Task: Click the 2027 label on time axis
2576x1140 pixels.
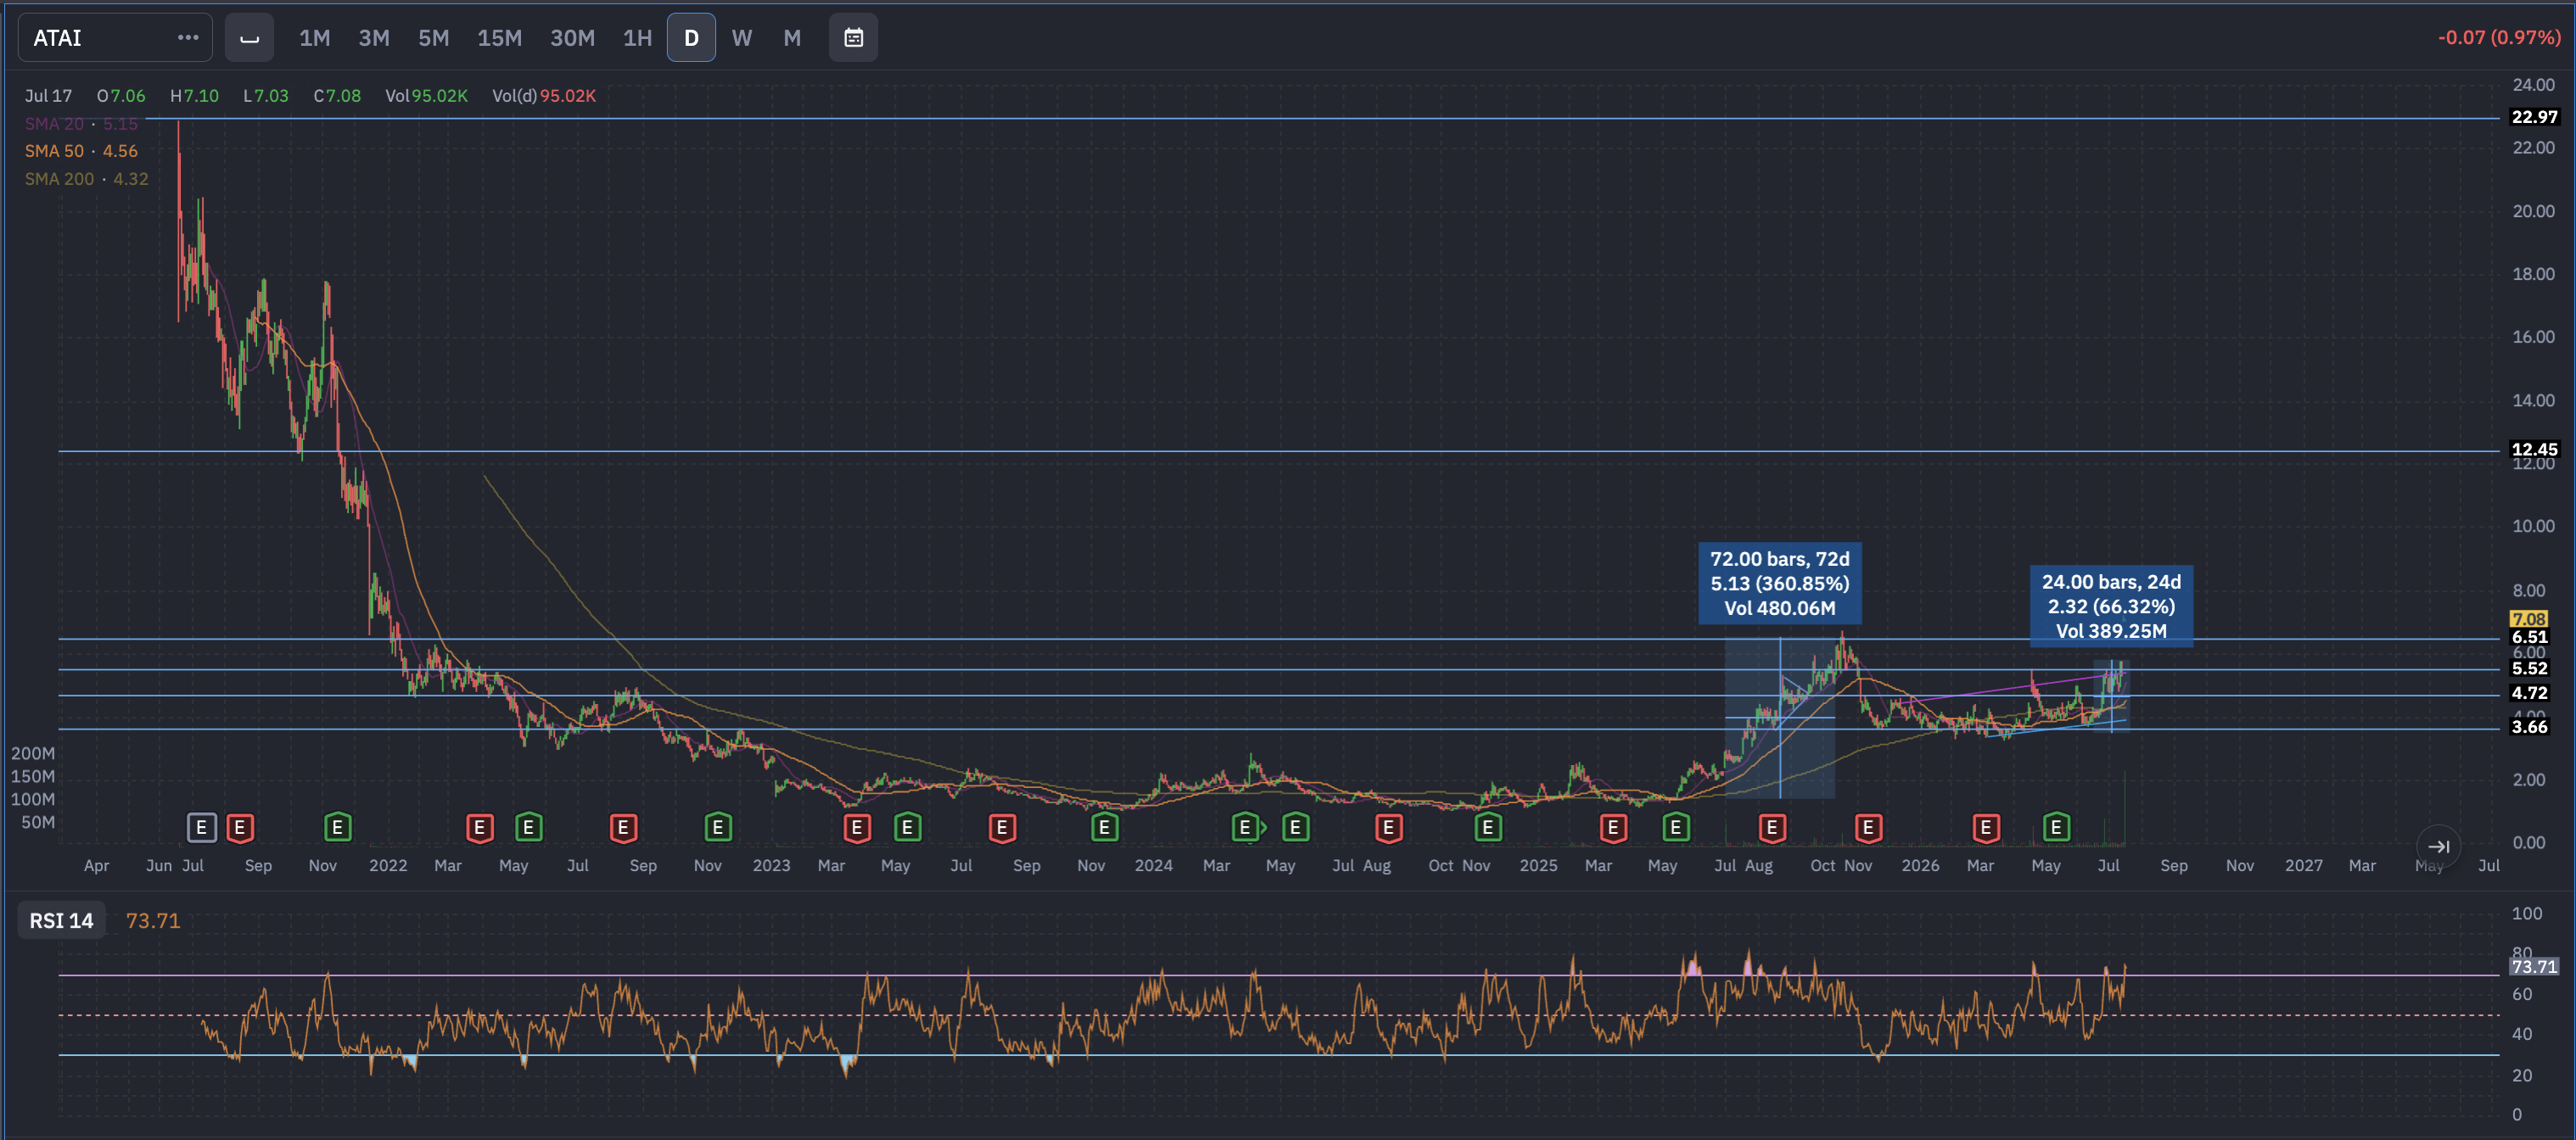Action: tap(2303, 866)
